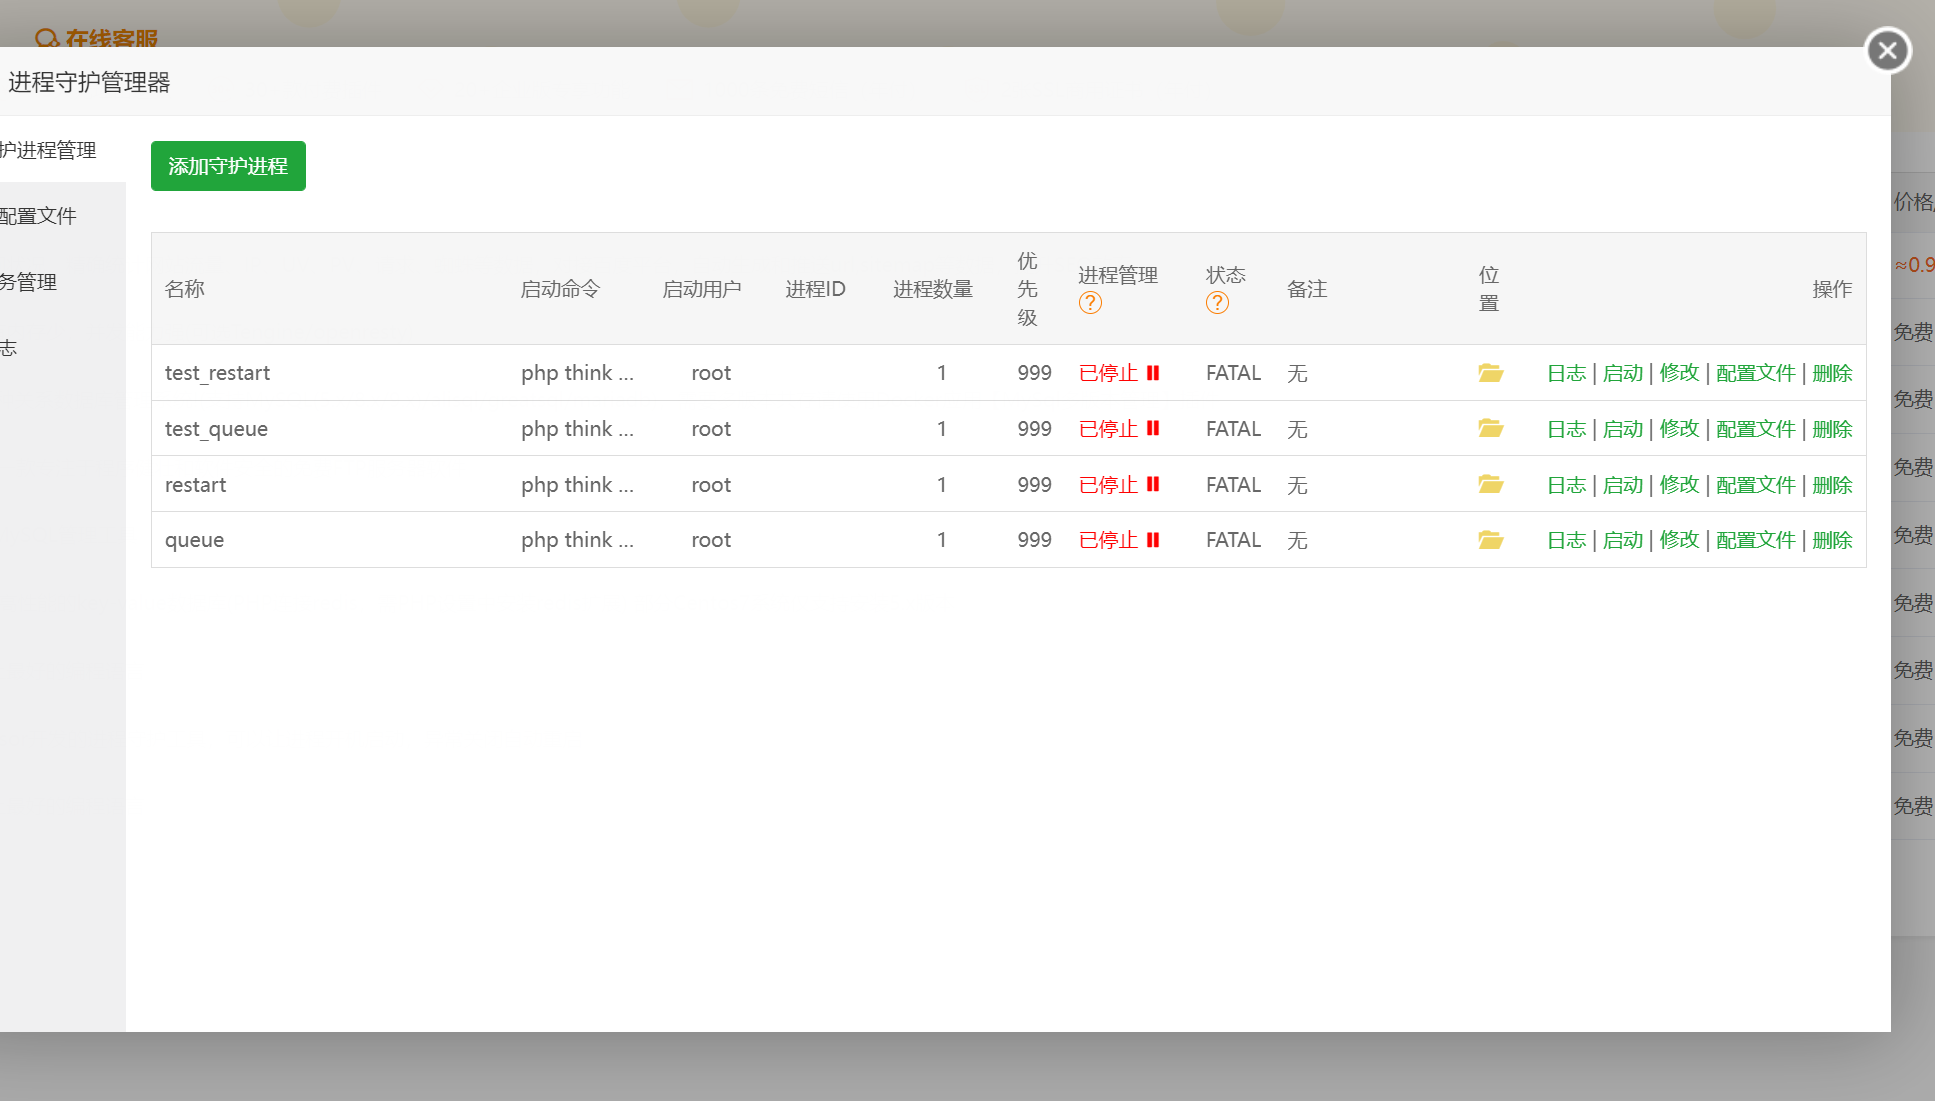
Task: Open 服务管理 sidebar tab
Action: click(x=30, y=282)
